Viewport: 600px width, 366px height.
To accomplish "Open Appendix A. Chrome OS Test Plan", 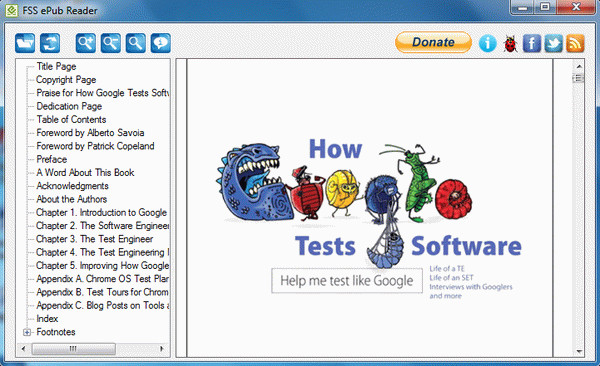I will tap(103, 279).
